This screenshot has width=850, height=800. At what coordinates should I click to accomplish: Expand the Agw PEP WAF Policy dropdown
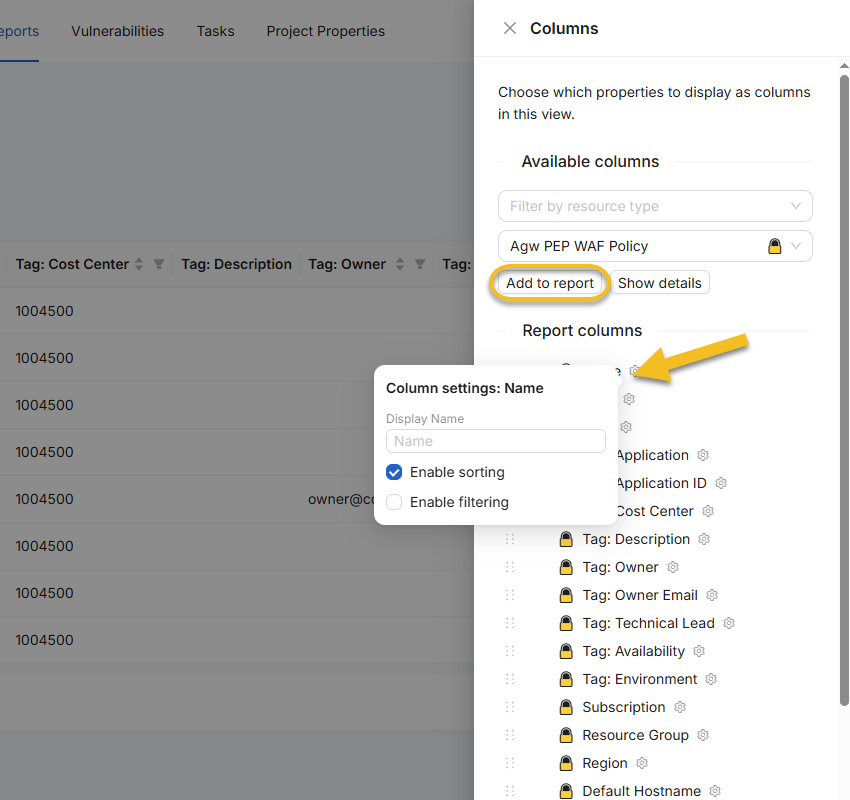click(655, 246)
